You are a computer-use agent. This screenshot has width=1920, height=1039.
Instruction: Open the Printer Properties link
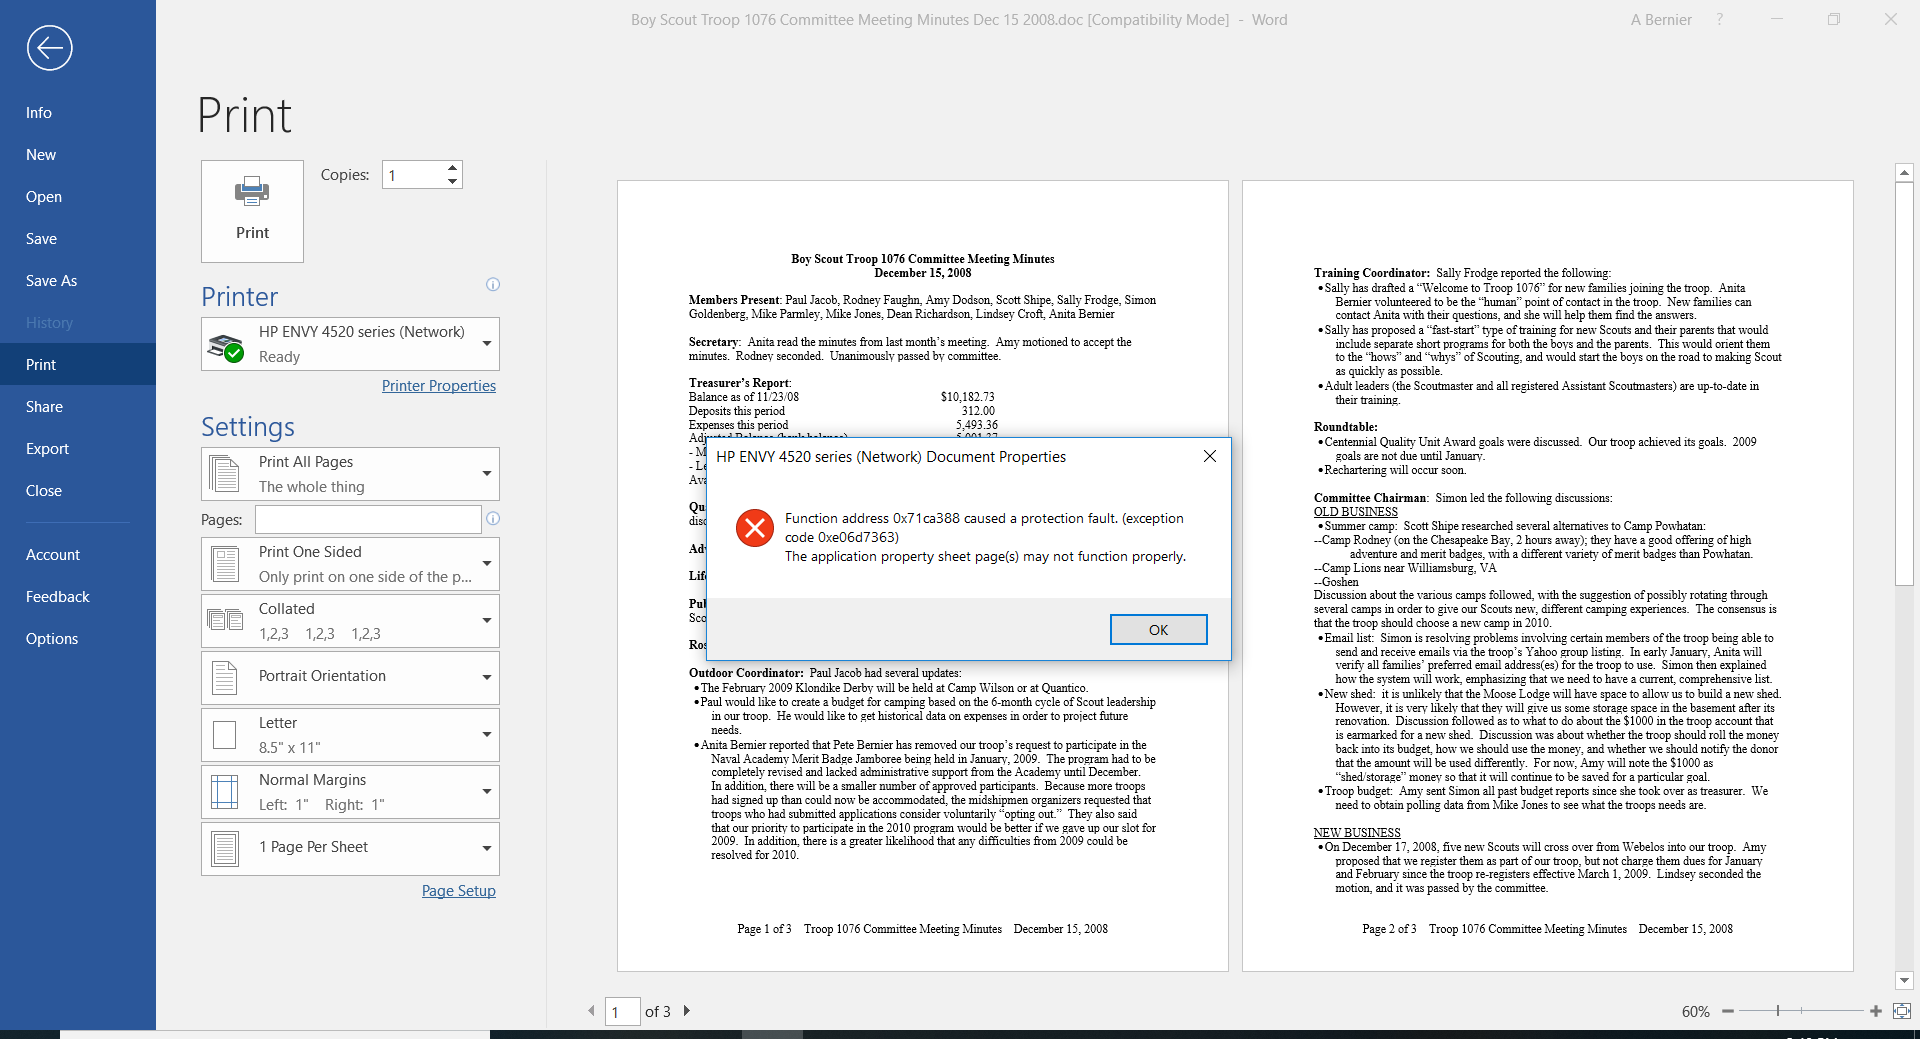(x=439, y=386)
